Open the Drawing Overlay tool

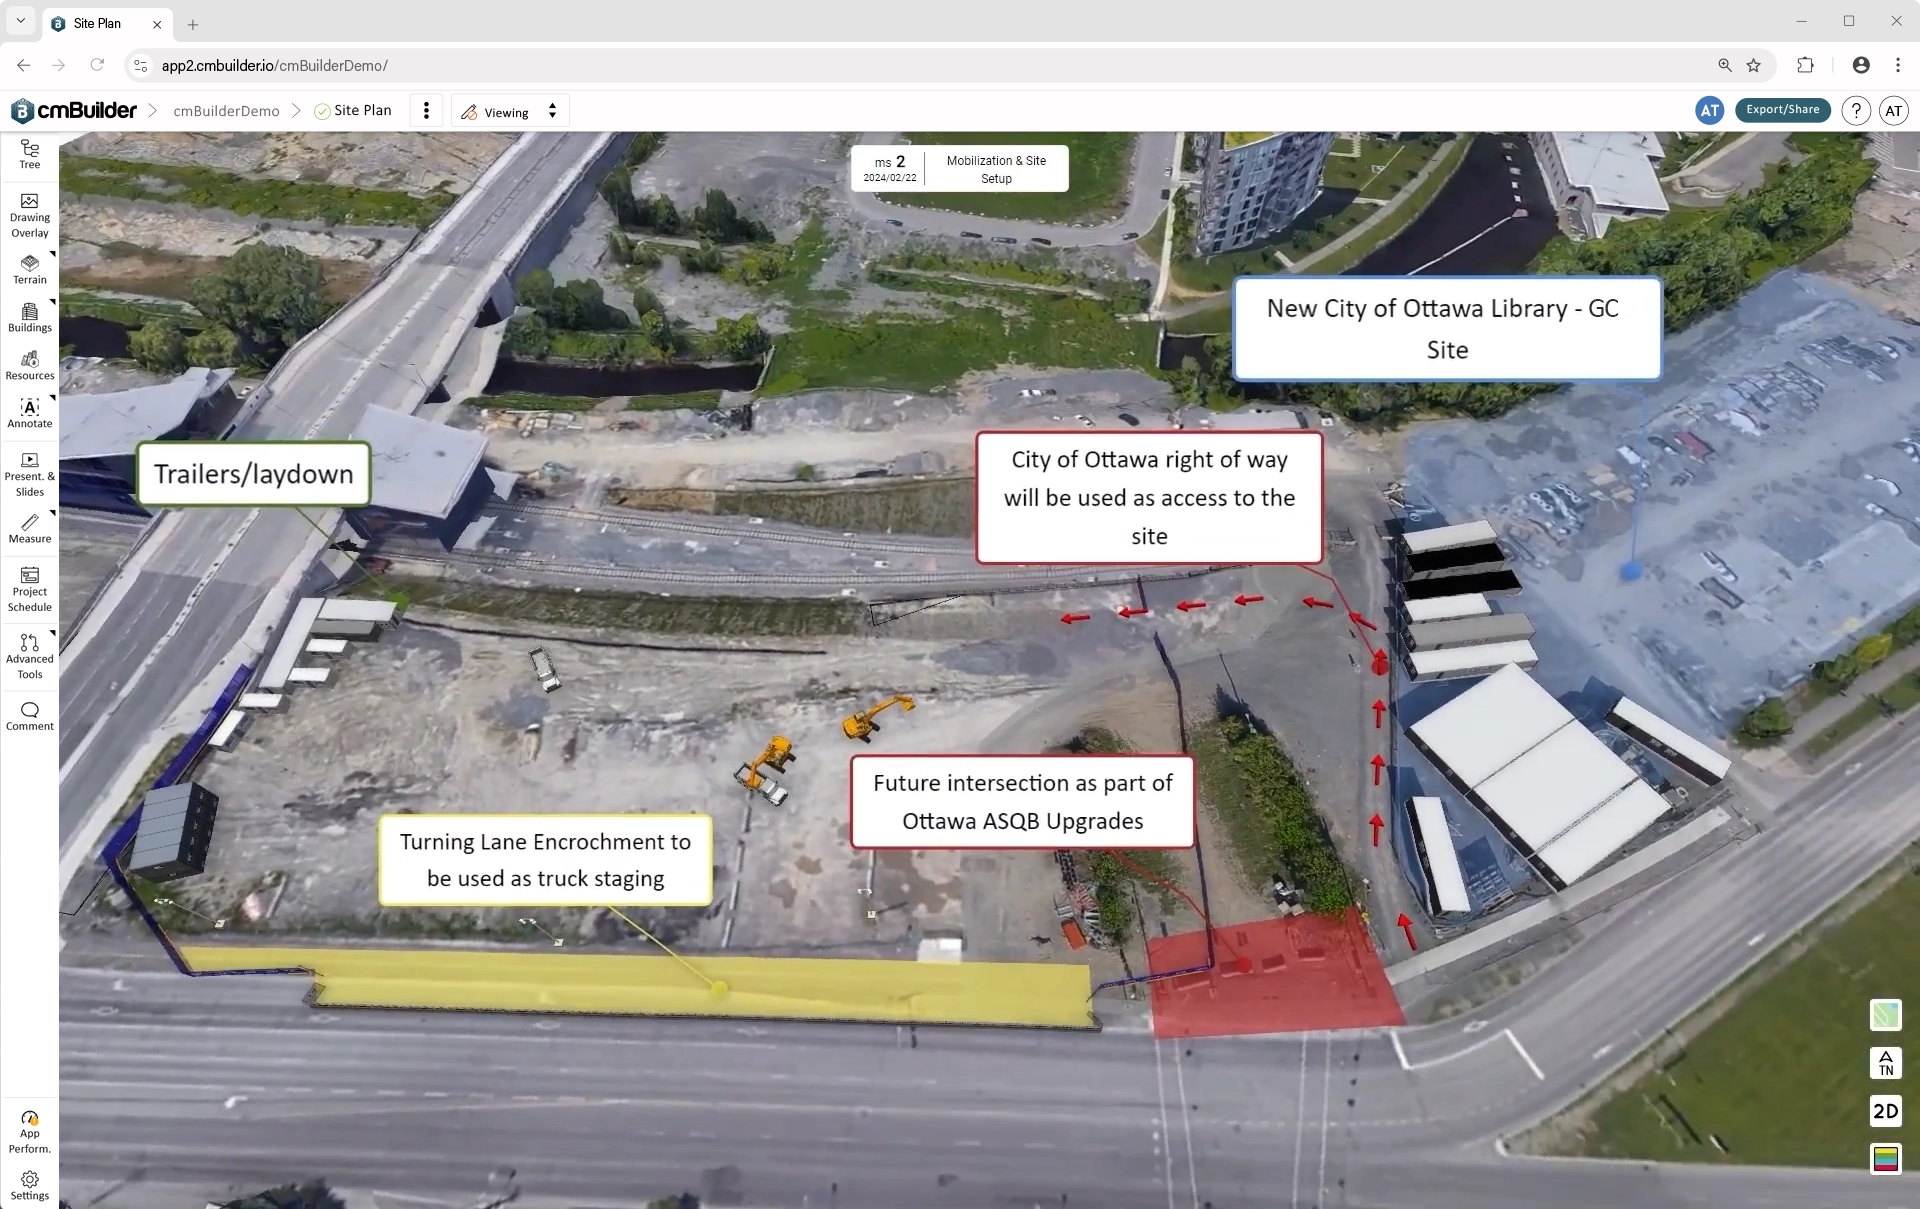(x=29, y=215)
